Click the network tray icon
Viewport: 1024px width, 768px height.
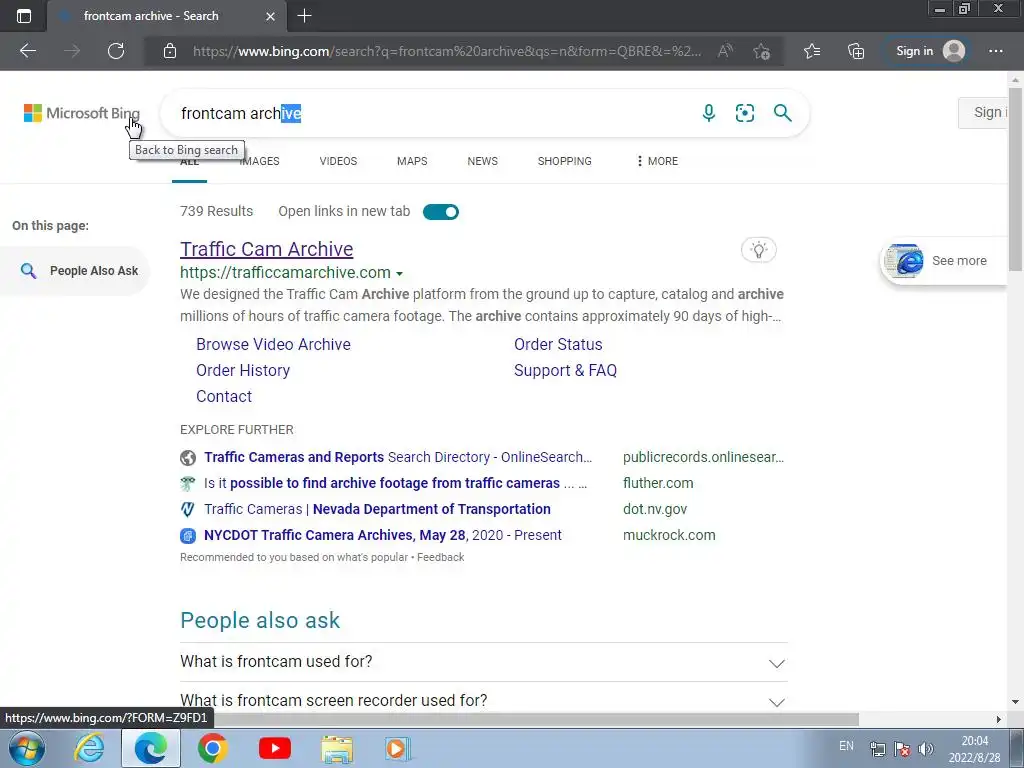click(x=878, y=748)
